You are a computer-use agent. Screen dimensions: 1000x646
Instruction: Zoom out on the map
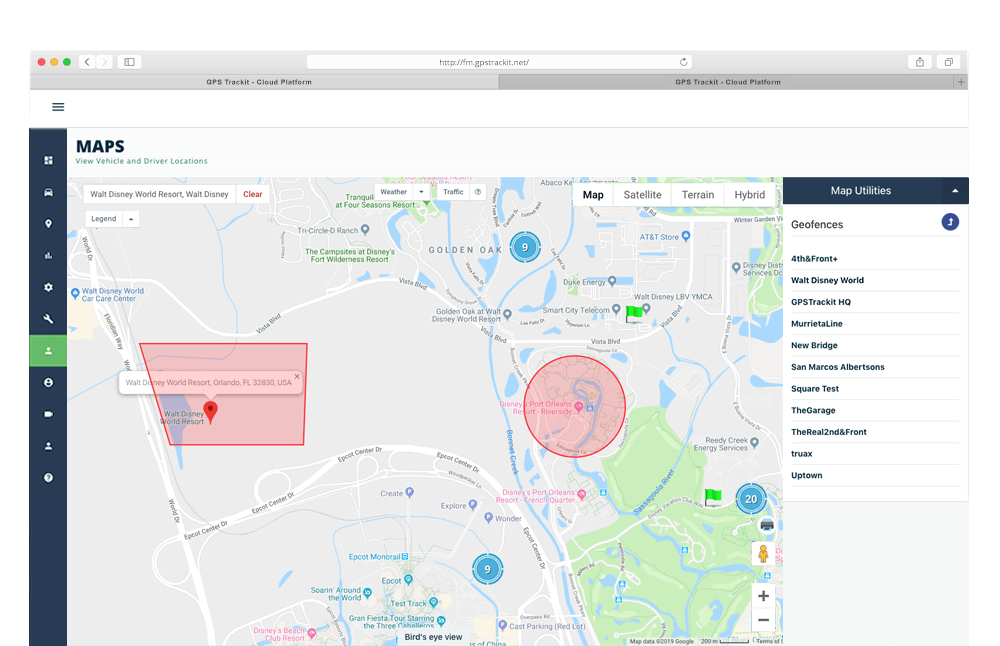(x=763, y=620)
